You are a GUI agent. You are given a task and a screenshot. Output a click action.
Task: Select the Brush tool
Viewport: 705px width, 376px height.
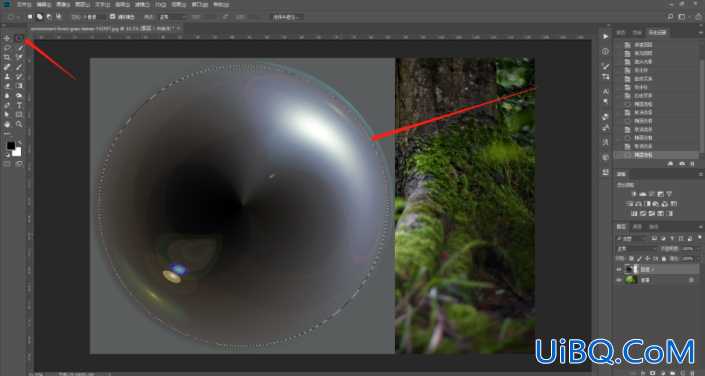pyautogui.click(x=19, y=67)
